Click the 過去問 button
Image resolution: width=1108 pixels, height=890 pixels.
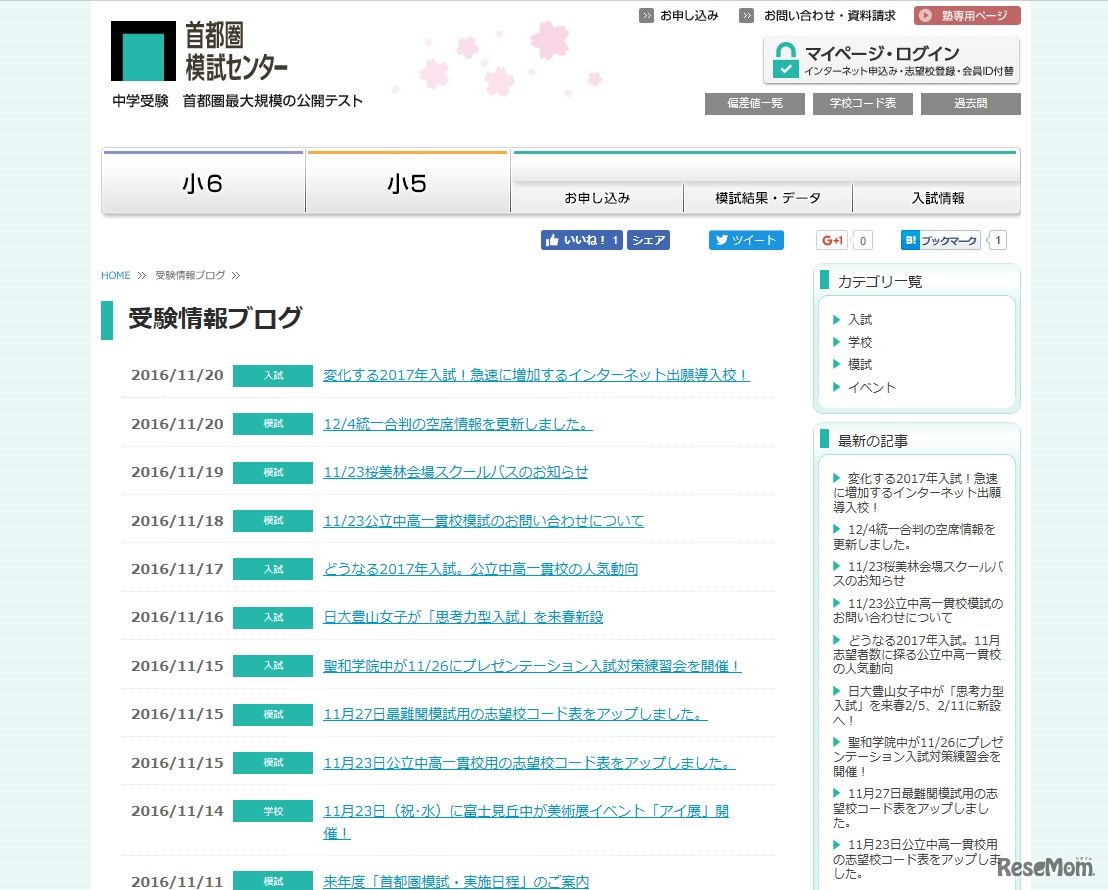(x=970, y=104)
